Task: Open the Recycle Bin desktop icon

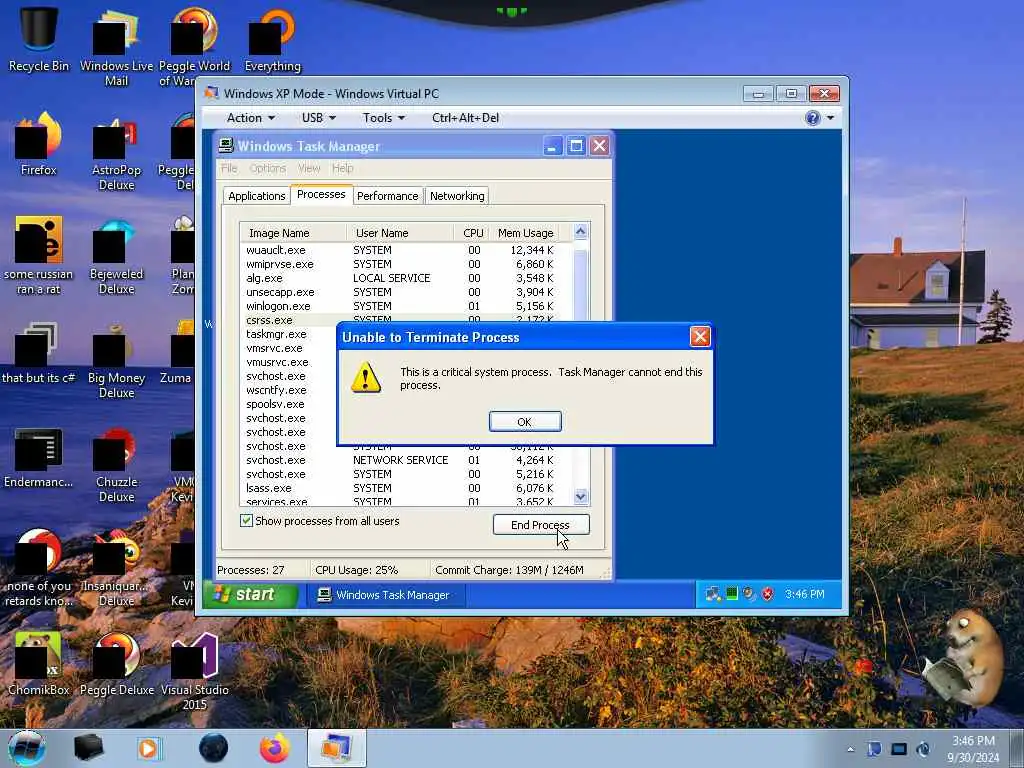Action: (x=39, y=39)
